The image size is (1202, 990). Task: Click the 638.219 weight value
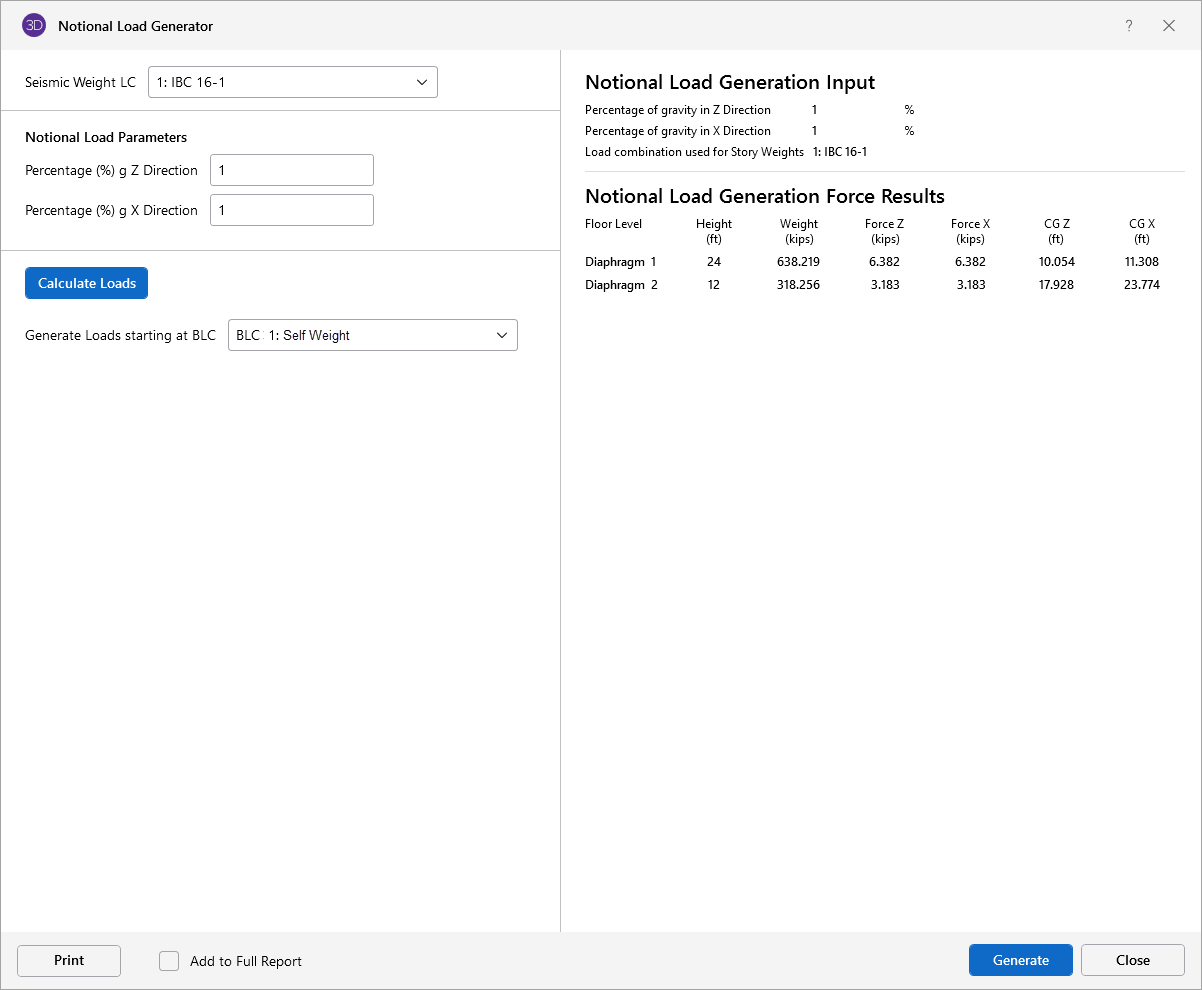coord(798,262)
